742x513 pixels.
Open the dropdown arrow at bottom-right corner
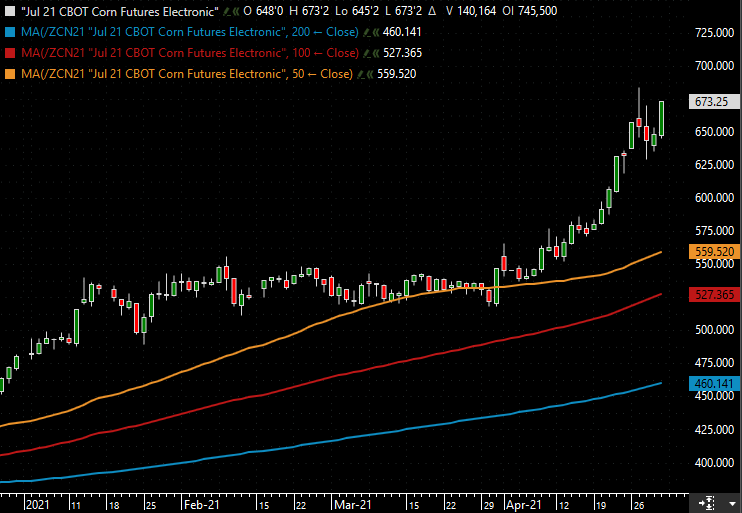pyautogui.click(x=733, y=503)
